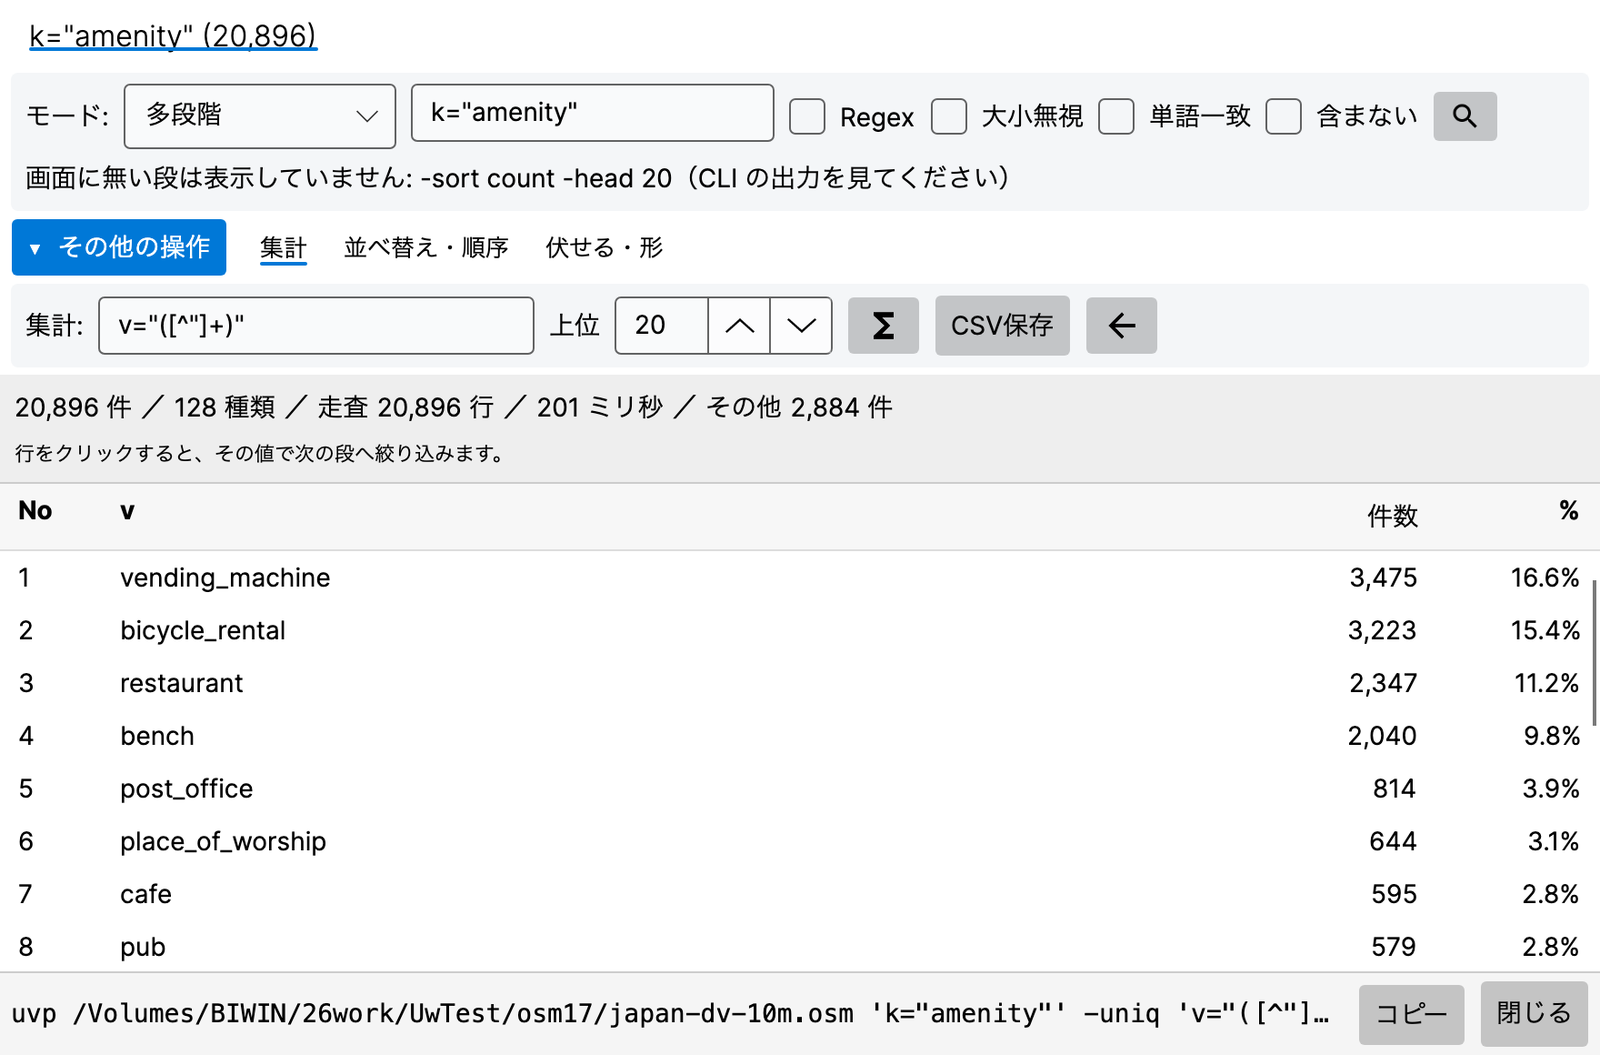
Task: Click the % column header
Action: (1568, 511)
